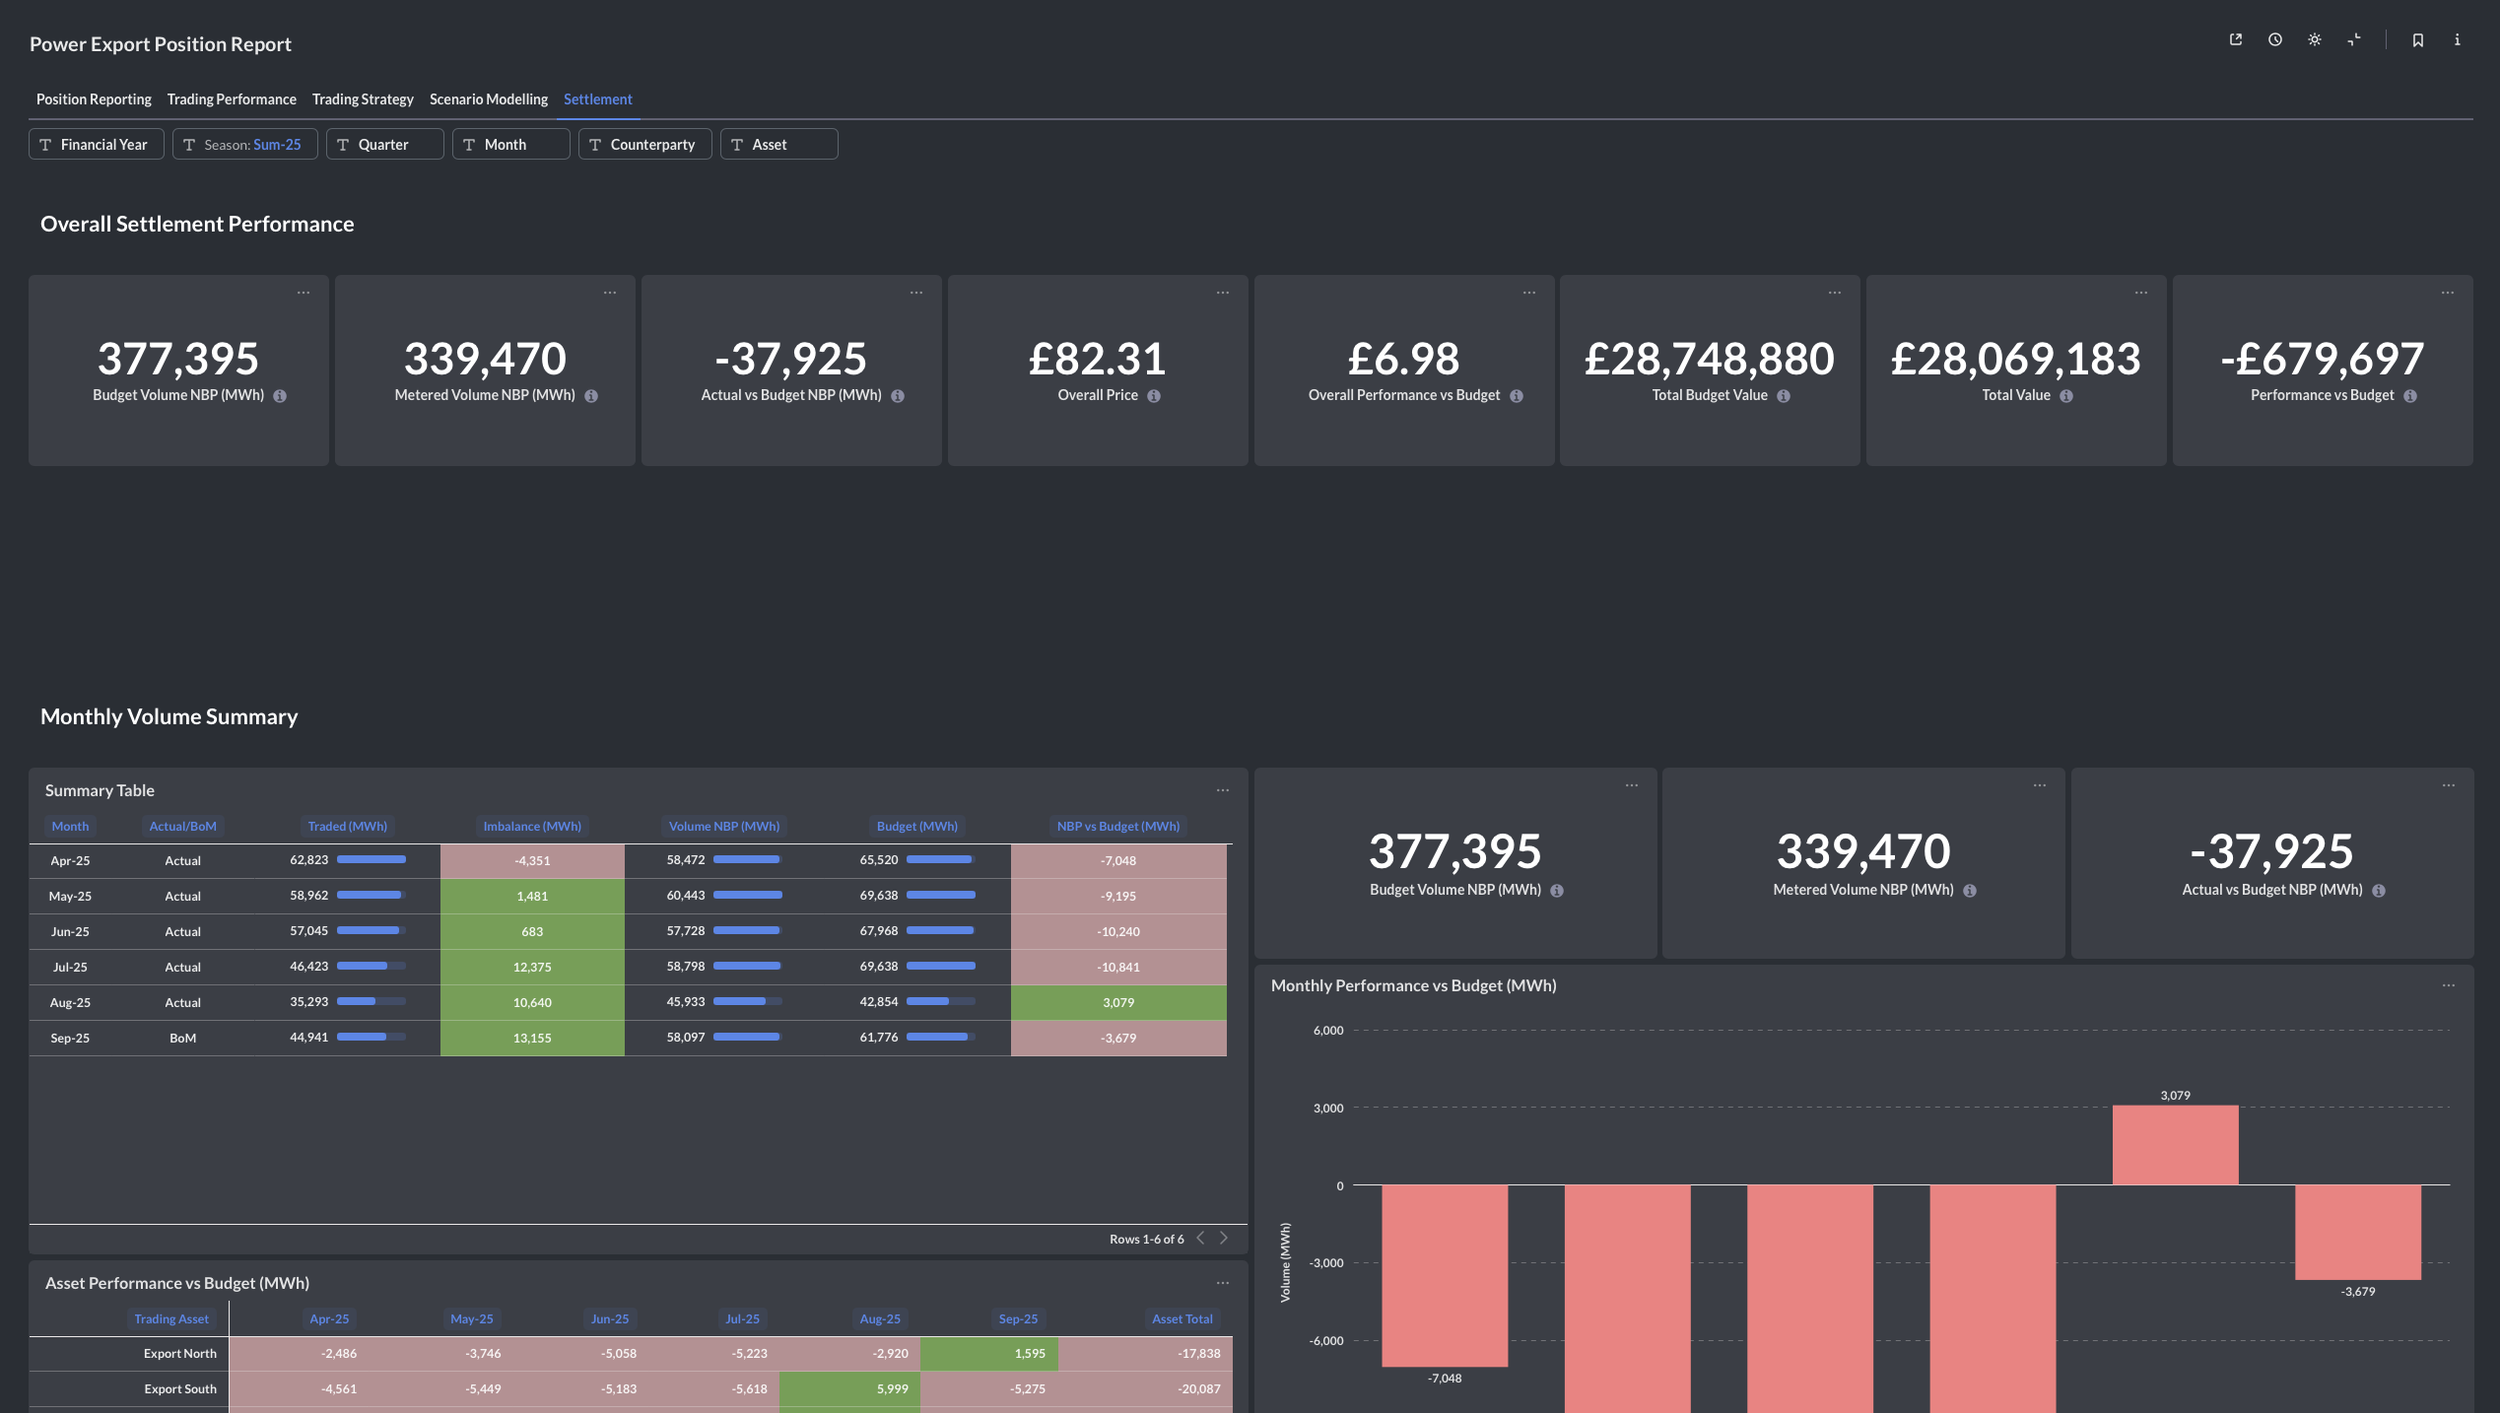Switch to Scenario Modelling tab
Image resolution: width=2500 pixels, height=1413 pixels.
[488, 99]
